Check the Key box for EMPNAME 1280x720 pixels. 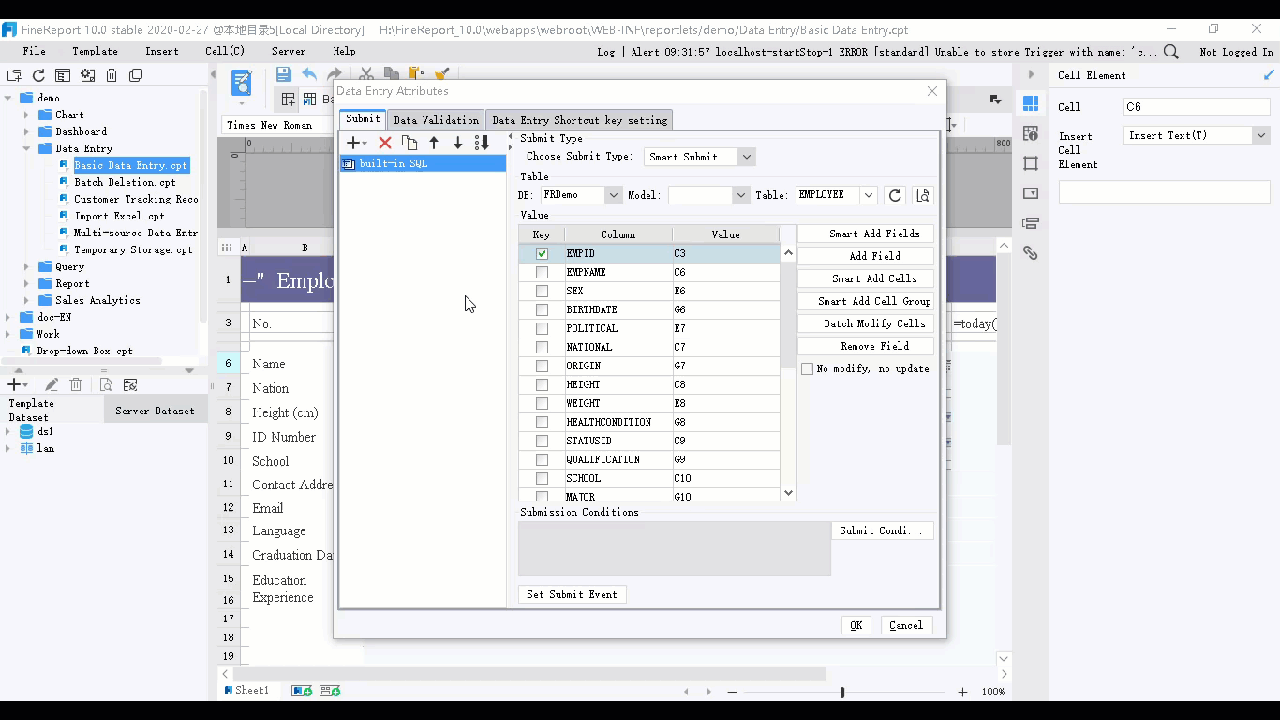(542, 272)
